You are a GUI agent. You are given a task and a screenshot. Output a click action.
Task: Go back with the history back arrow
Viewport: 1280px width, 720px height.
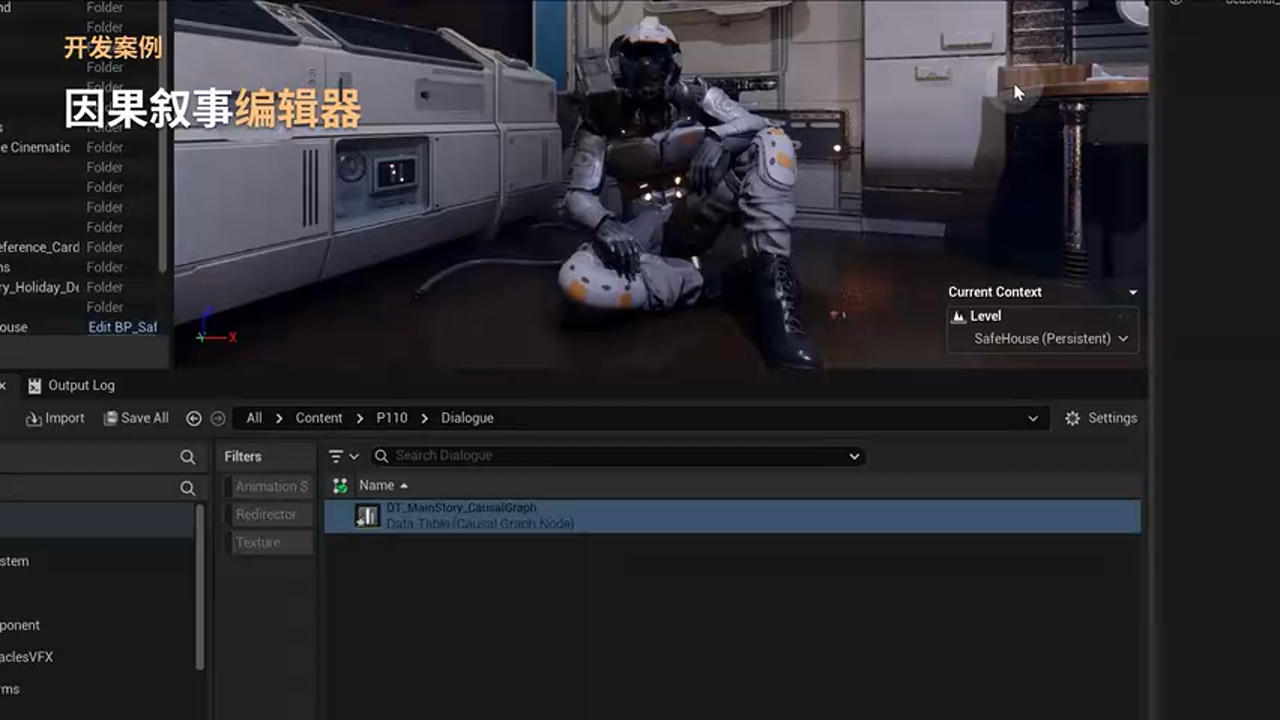tap(194, 419)
